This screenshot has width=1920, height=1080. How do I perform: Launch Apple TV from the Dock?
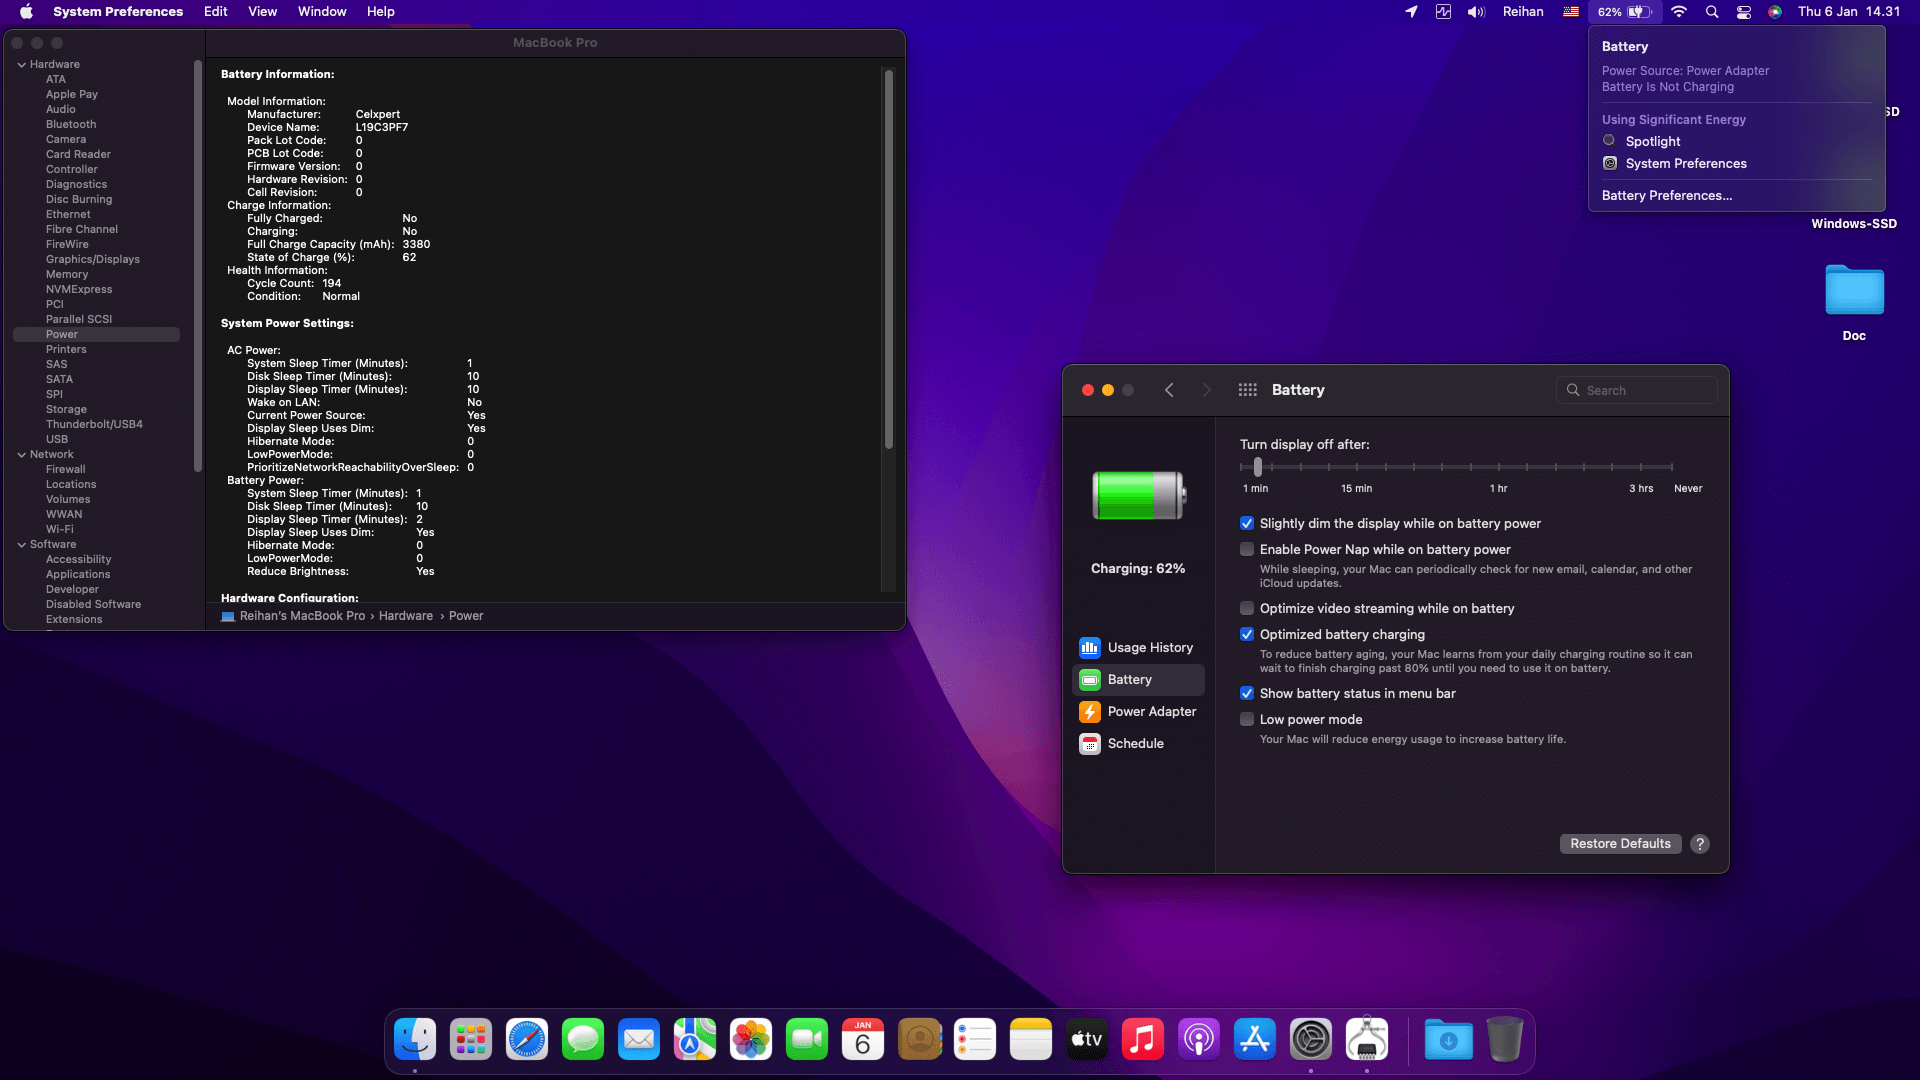point(1087,1040)
